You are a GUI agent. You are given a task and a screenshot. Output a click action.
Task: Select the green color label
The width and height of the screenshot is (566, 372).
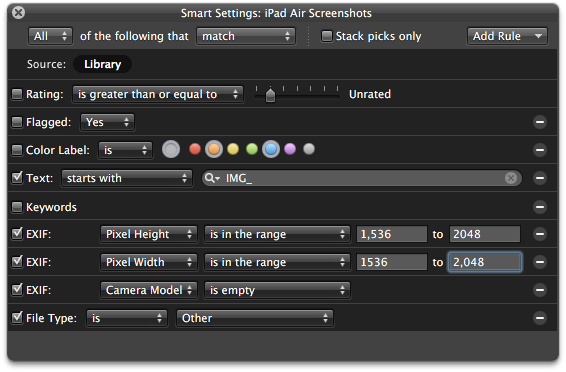(252, 149)
